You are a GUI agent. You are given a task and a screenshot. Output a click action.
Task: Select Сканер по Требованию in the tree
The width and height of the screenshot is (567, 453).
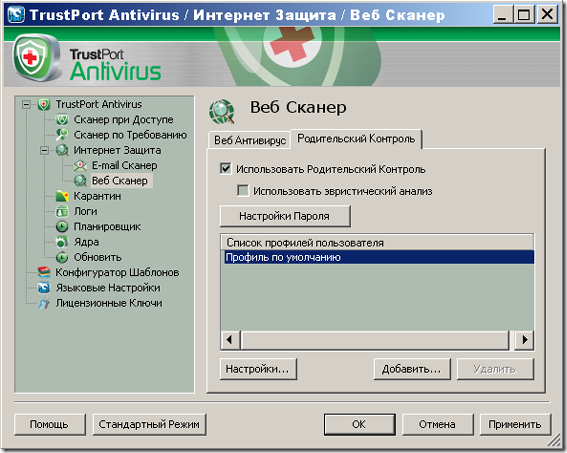point(130,135)
